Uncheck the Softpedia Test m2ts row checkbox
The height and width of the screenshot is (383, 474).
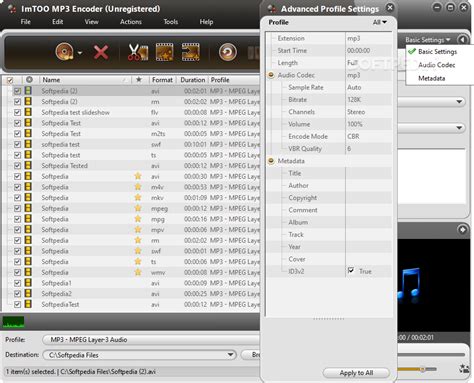tap(17, 134)
